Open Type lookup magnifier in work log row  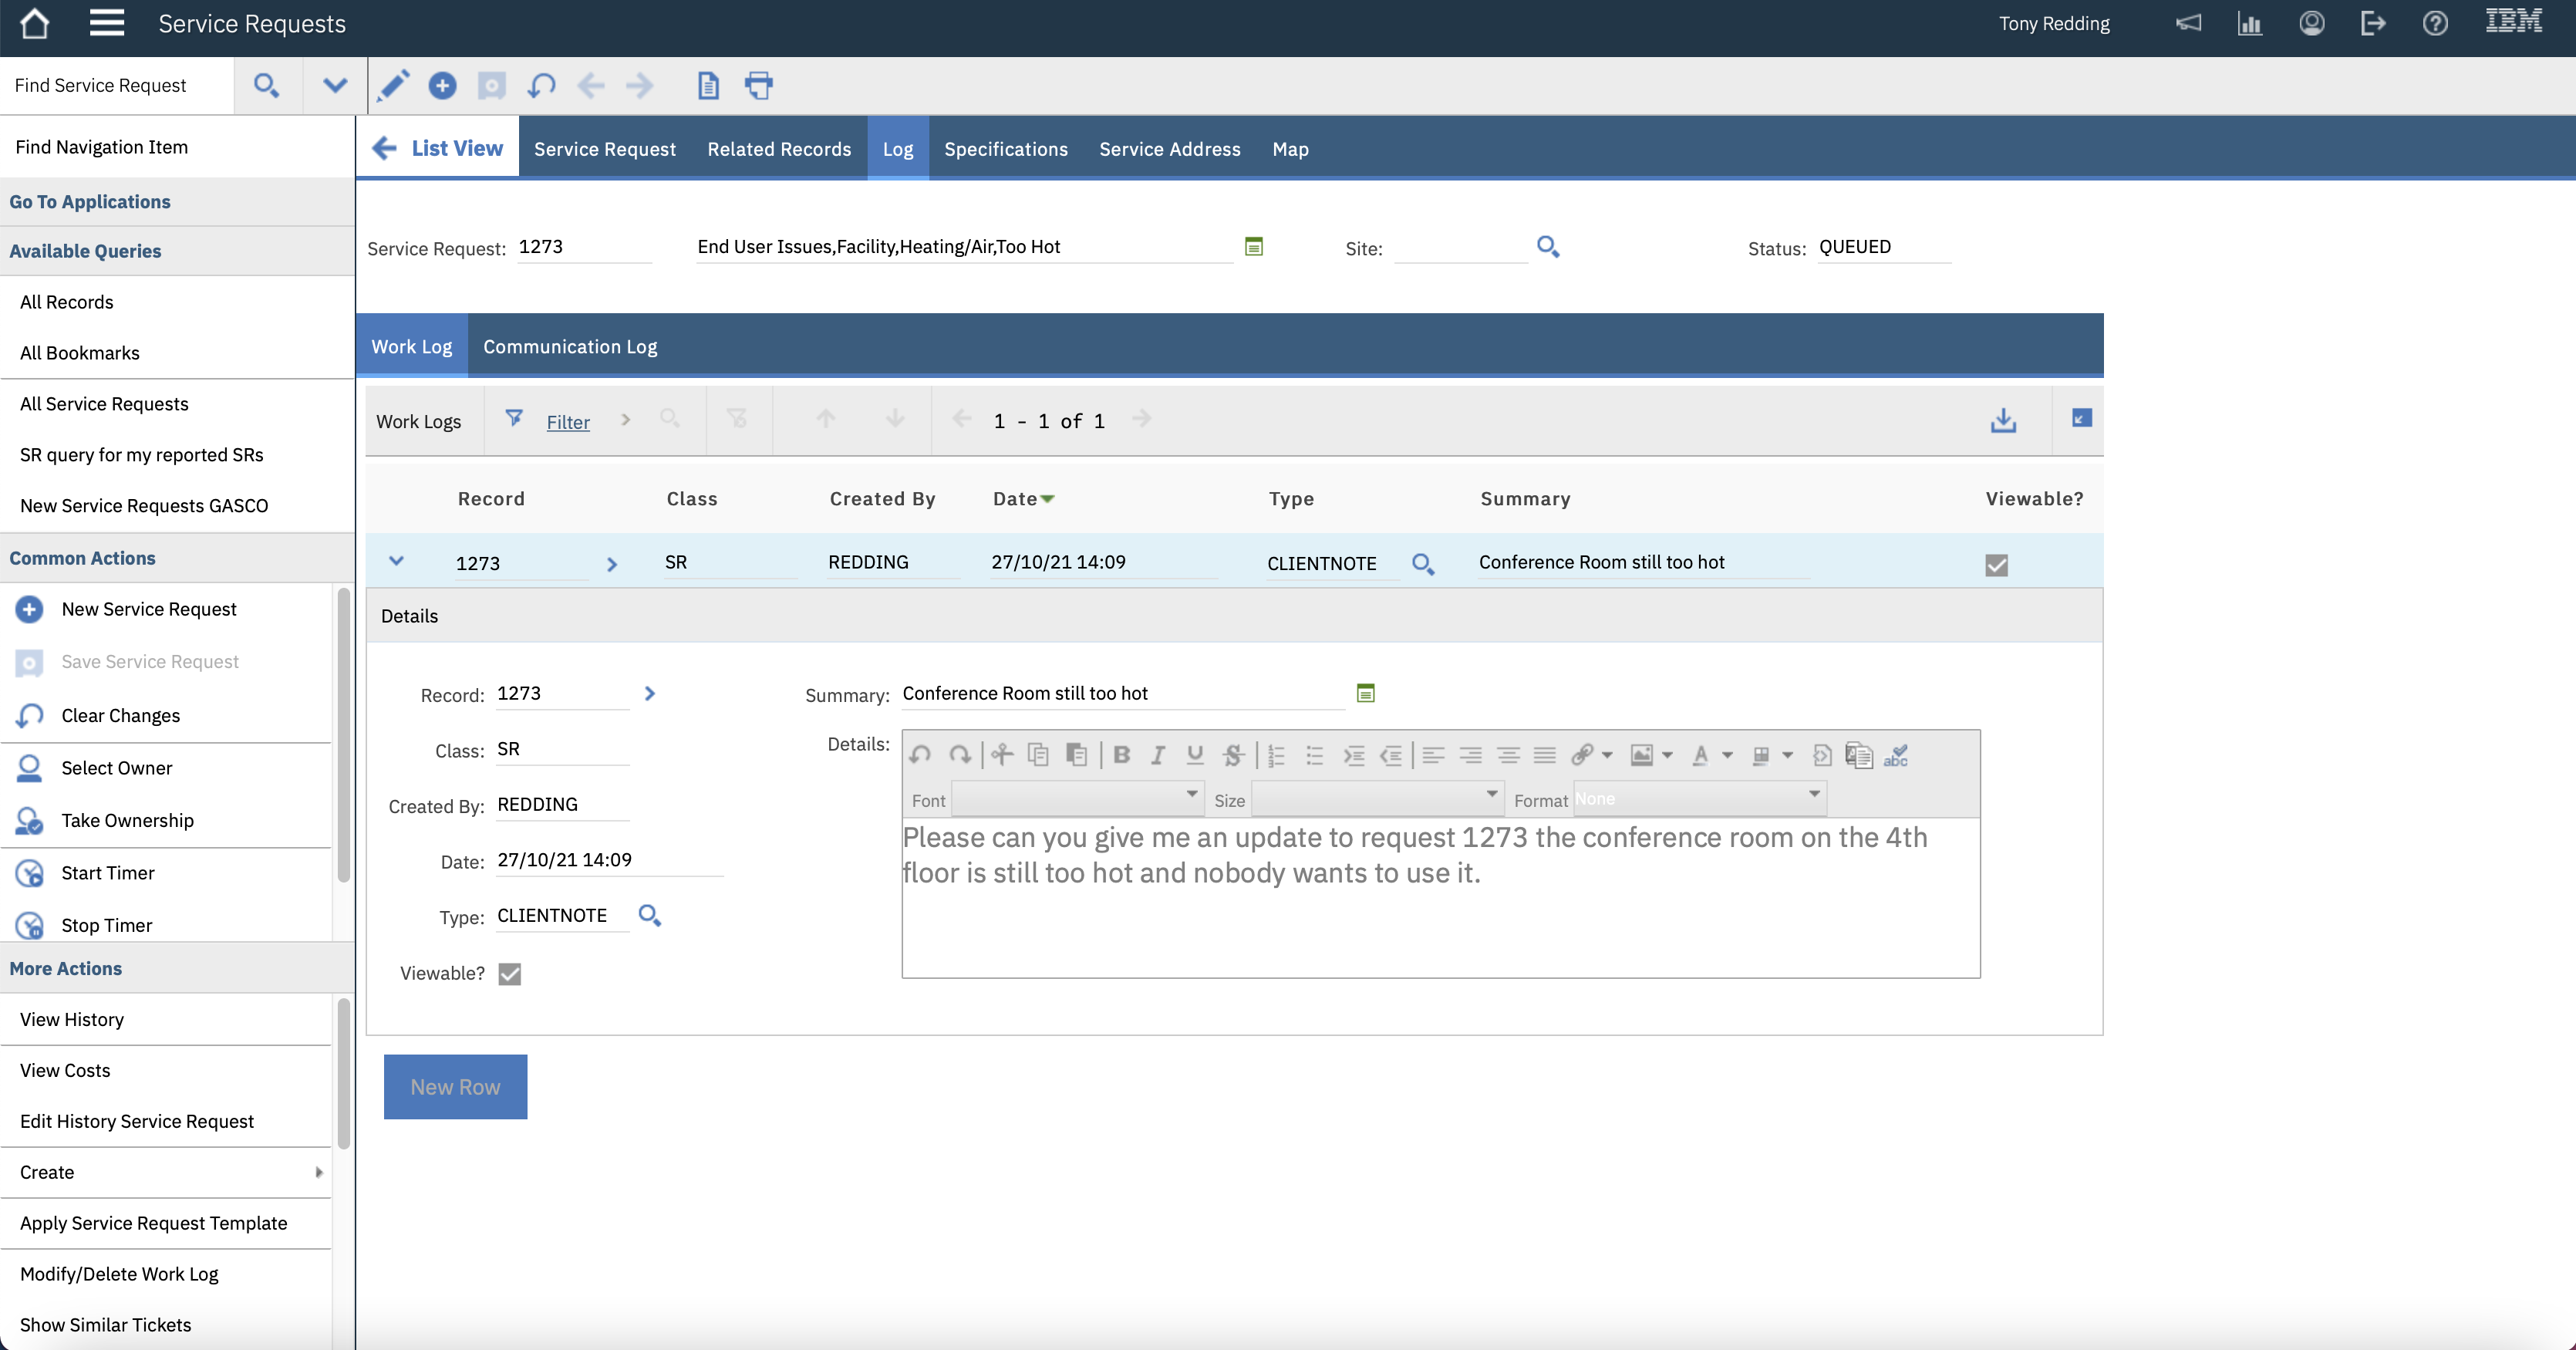coord(1423,564)
